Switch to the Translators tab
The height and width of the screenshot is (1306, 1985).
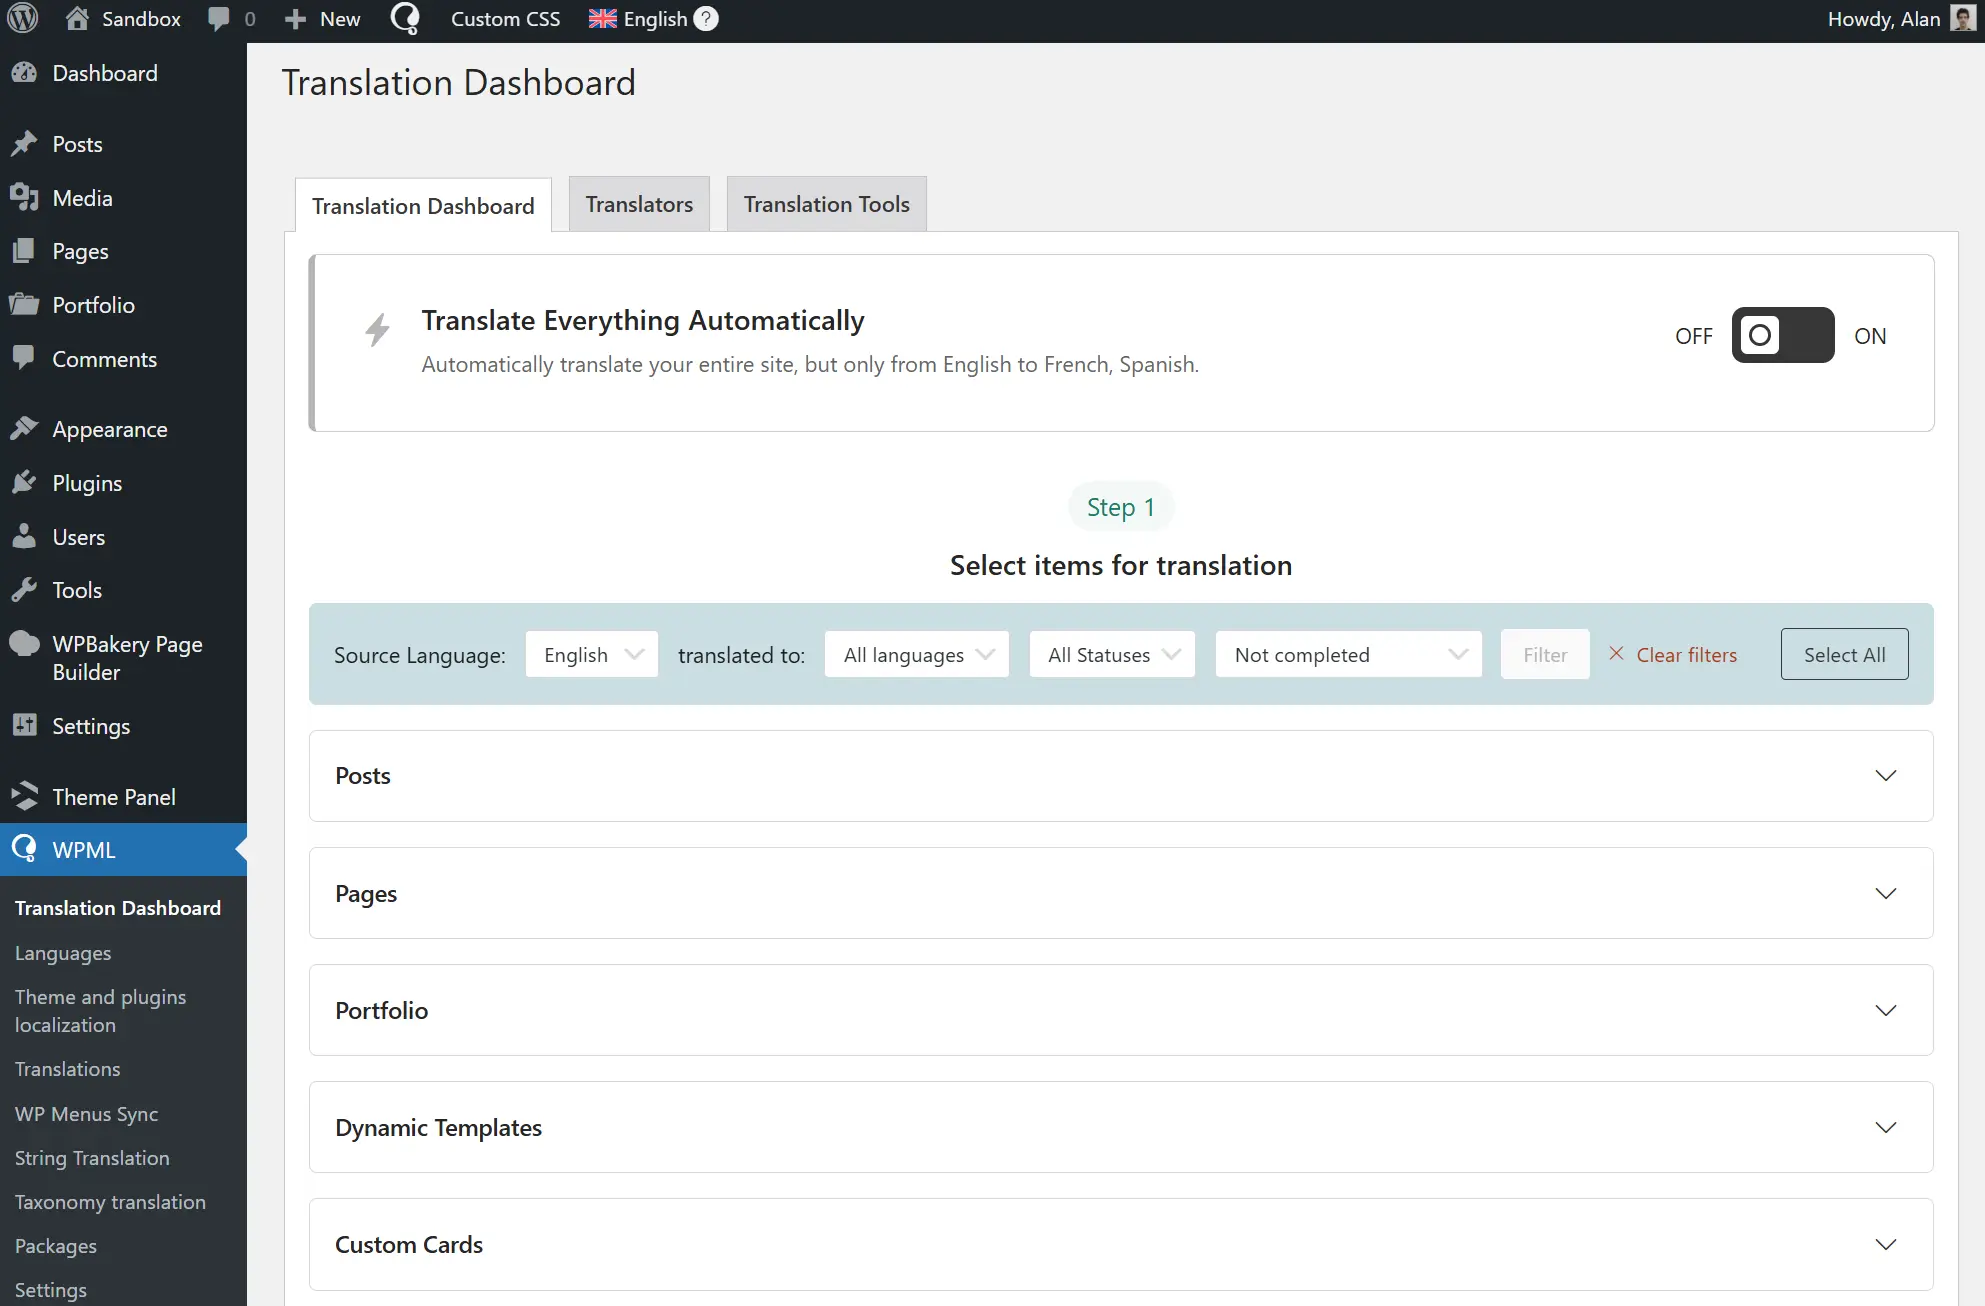[638, 203]
